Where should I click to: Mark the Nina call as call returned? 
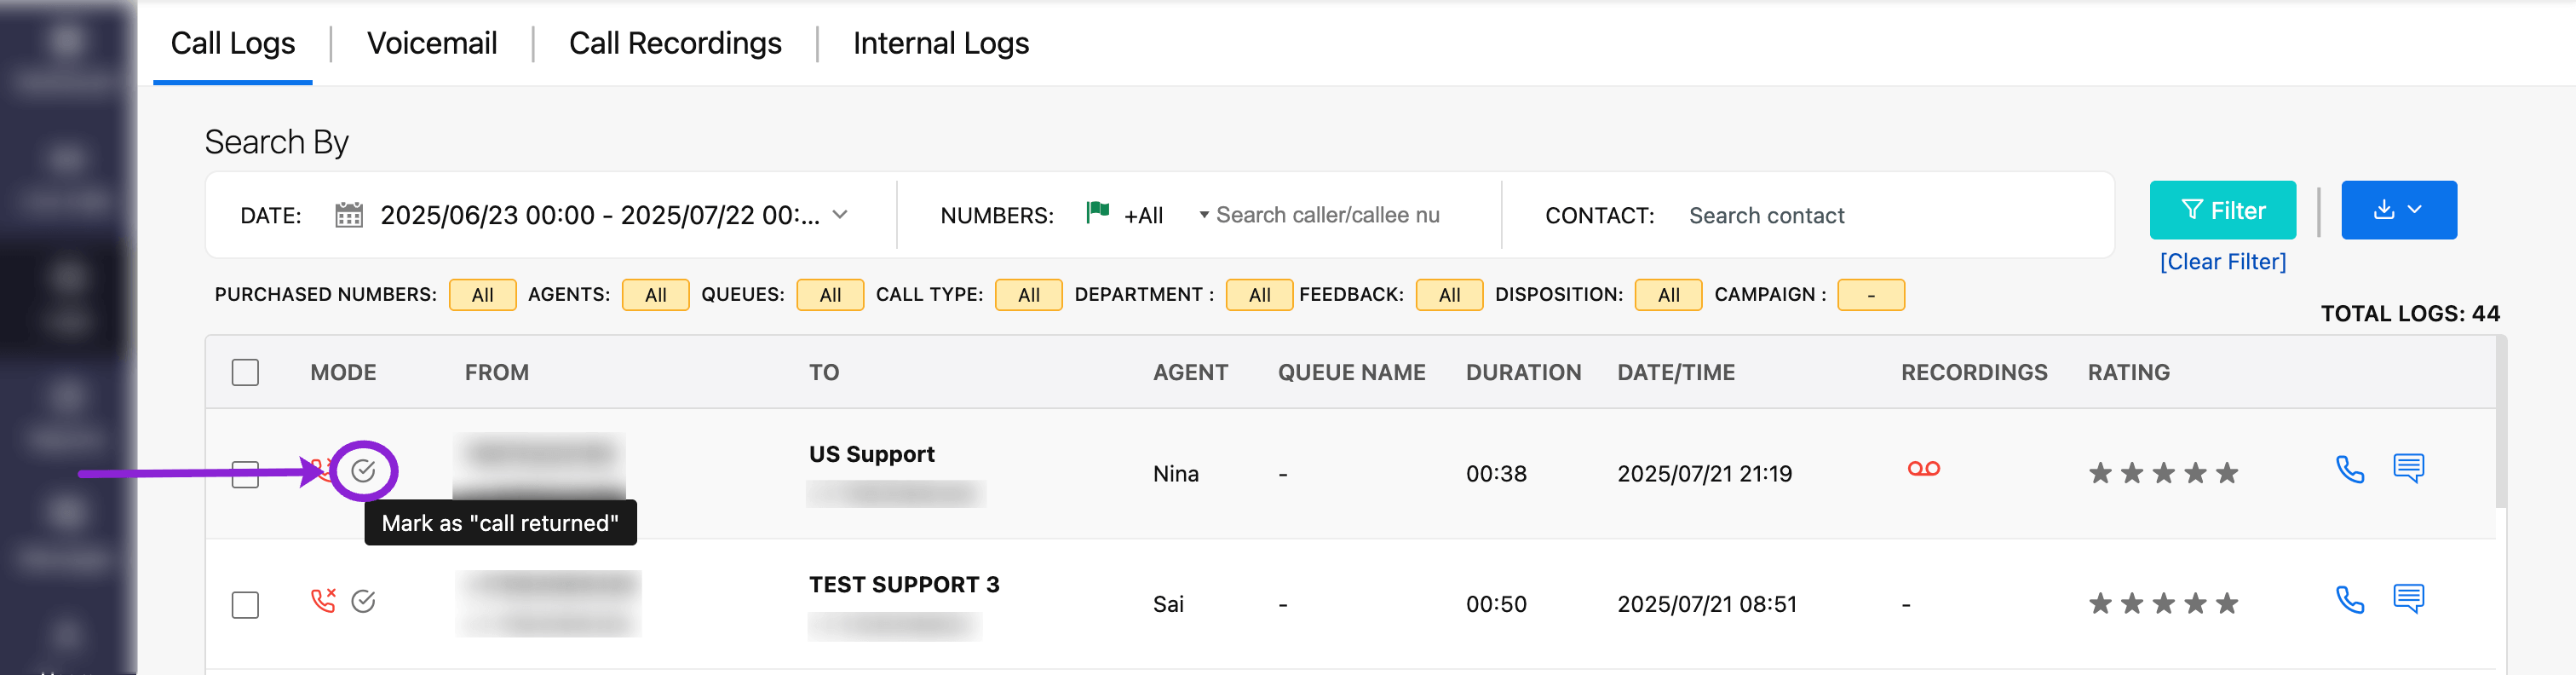point(363,470)
